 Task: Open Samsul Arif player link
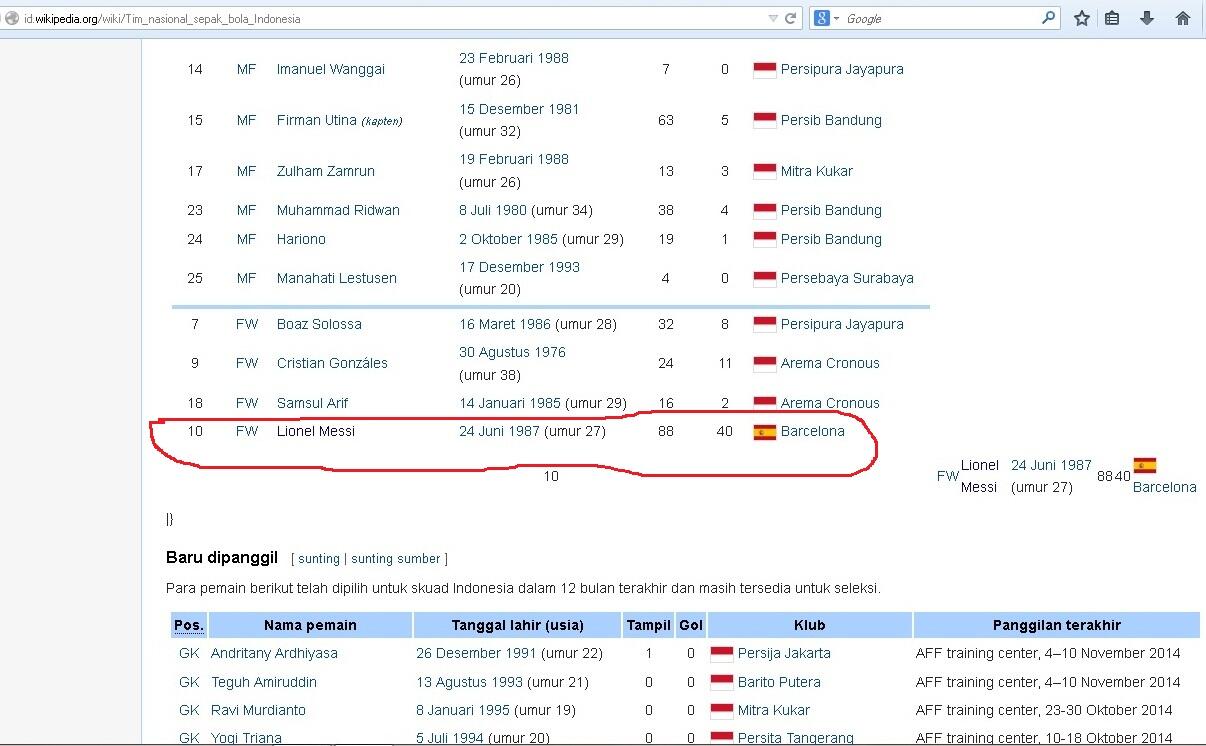click(x=313, y=403)
